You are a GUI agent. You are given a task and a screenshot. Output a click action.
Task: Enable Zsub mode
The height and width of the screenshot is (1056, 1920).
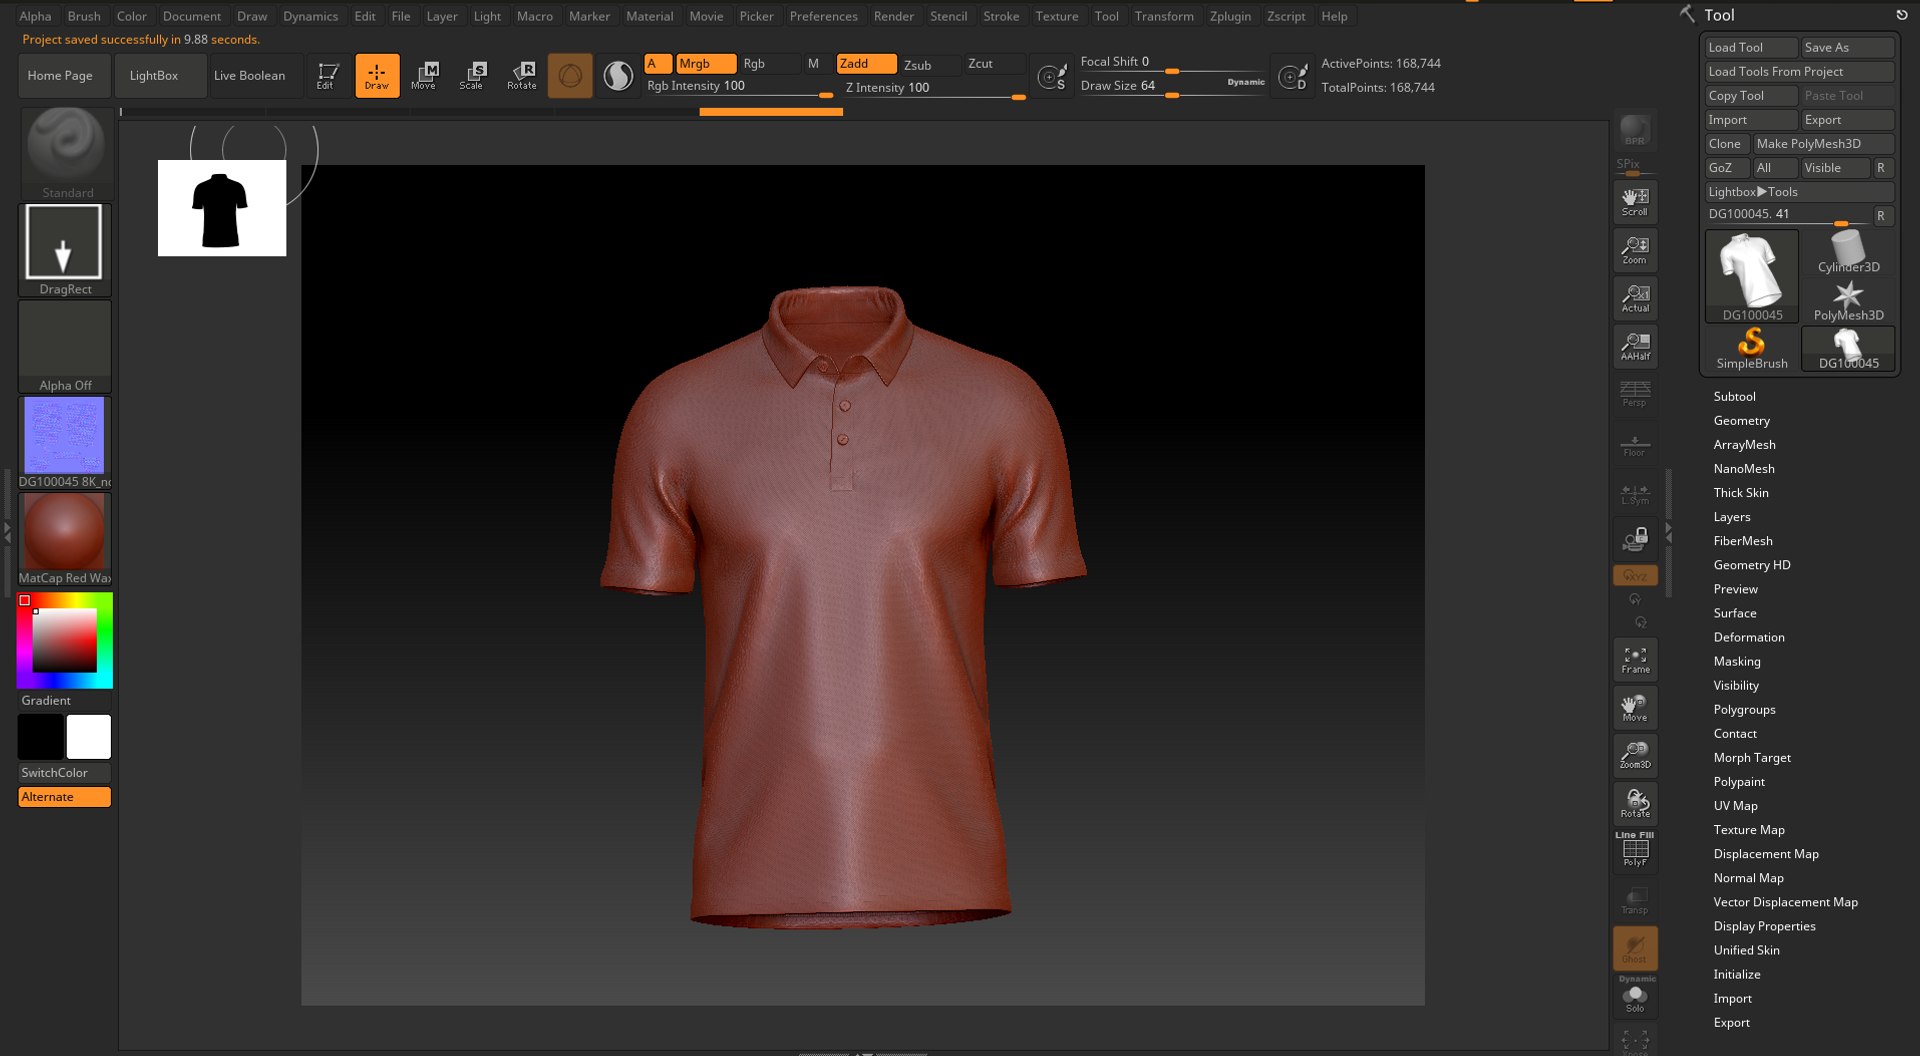point(930,64)
